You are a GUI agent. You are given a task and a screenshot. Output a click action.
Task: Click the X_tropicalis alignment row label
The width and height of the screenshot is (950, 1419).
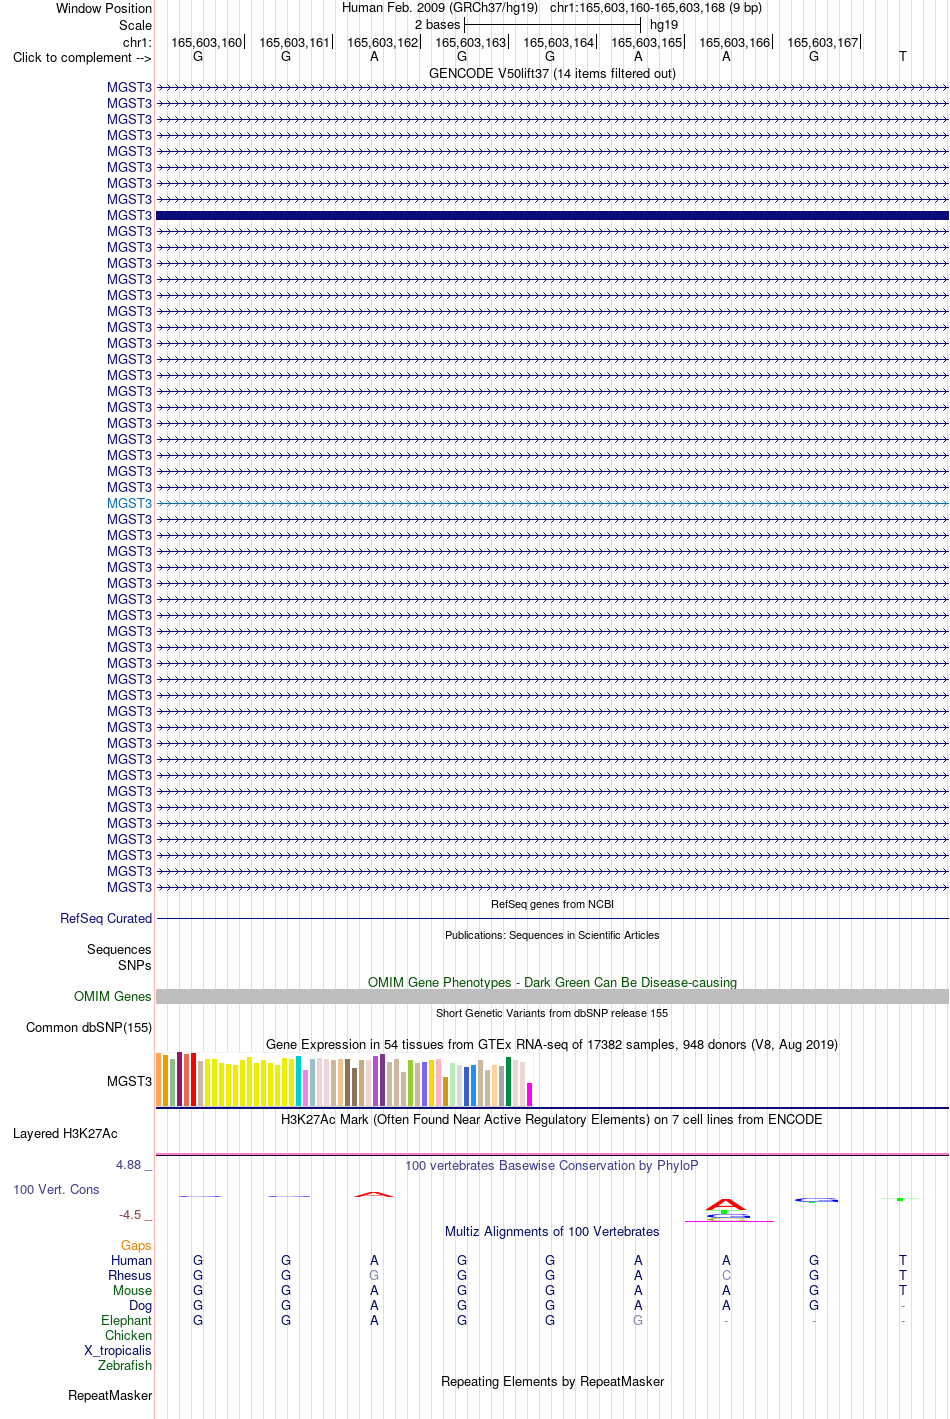coord(118,1350)
